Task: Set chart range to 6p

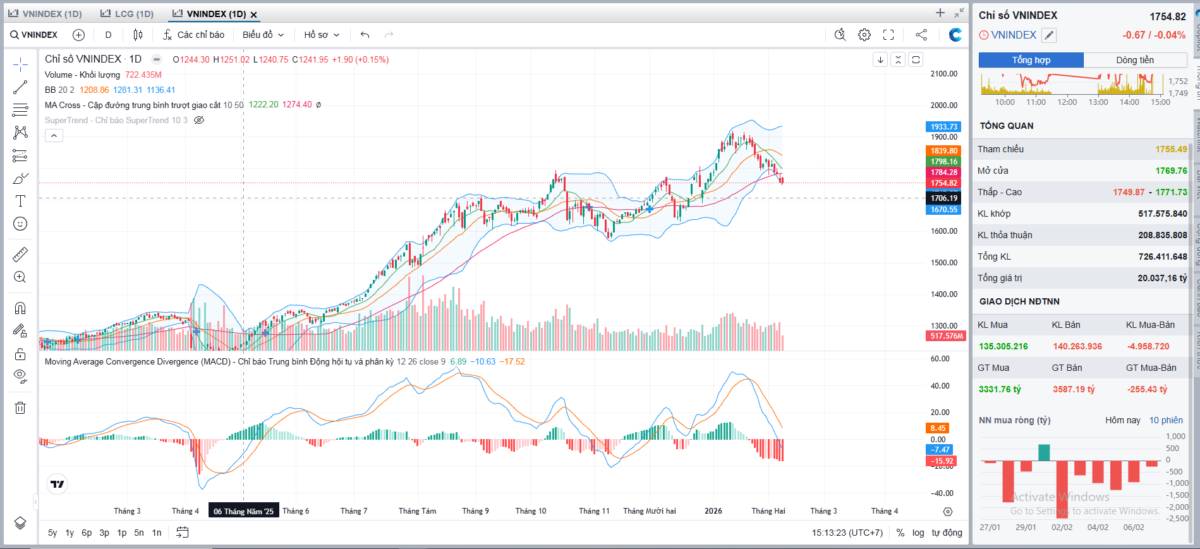Action: tap(87, 533)
